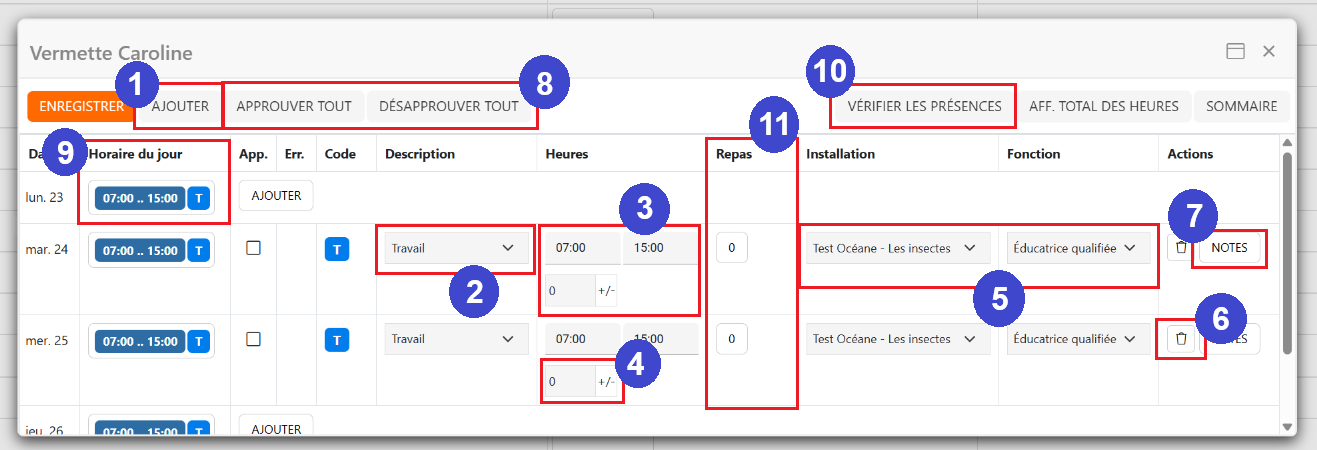Expand Tuesday's Test Océane installation dropdown
Screen dimensions: 1317x450
(x=894, y=248)
